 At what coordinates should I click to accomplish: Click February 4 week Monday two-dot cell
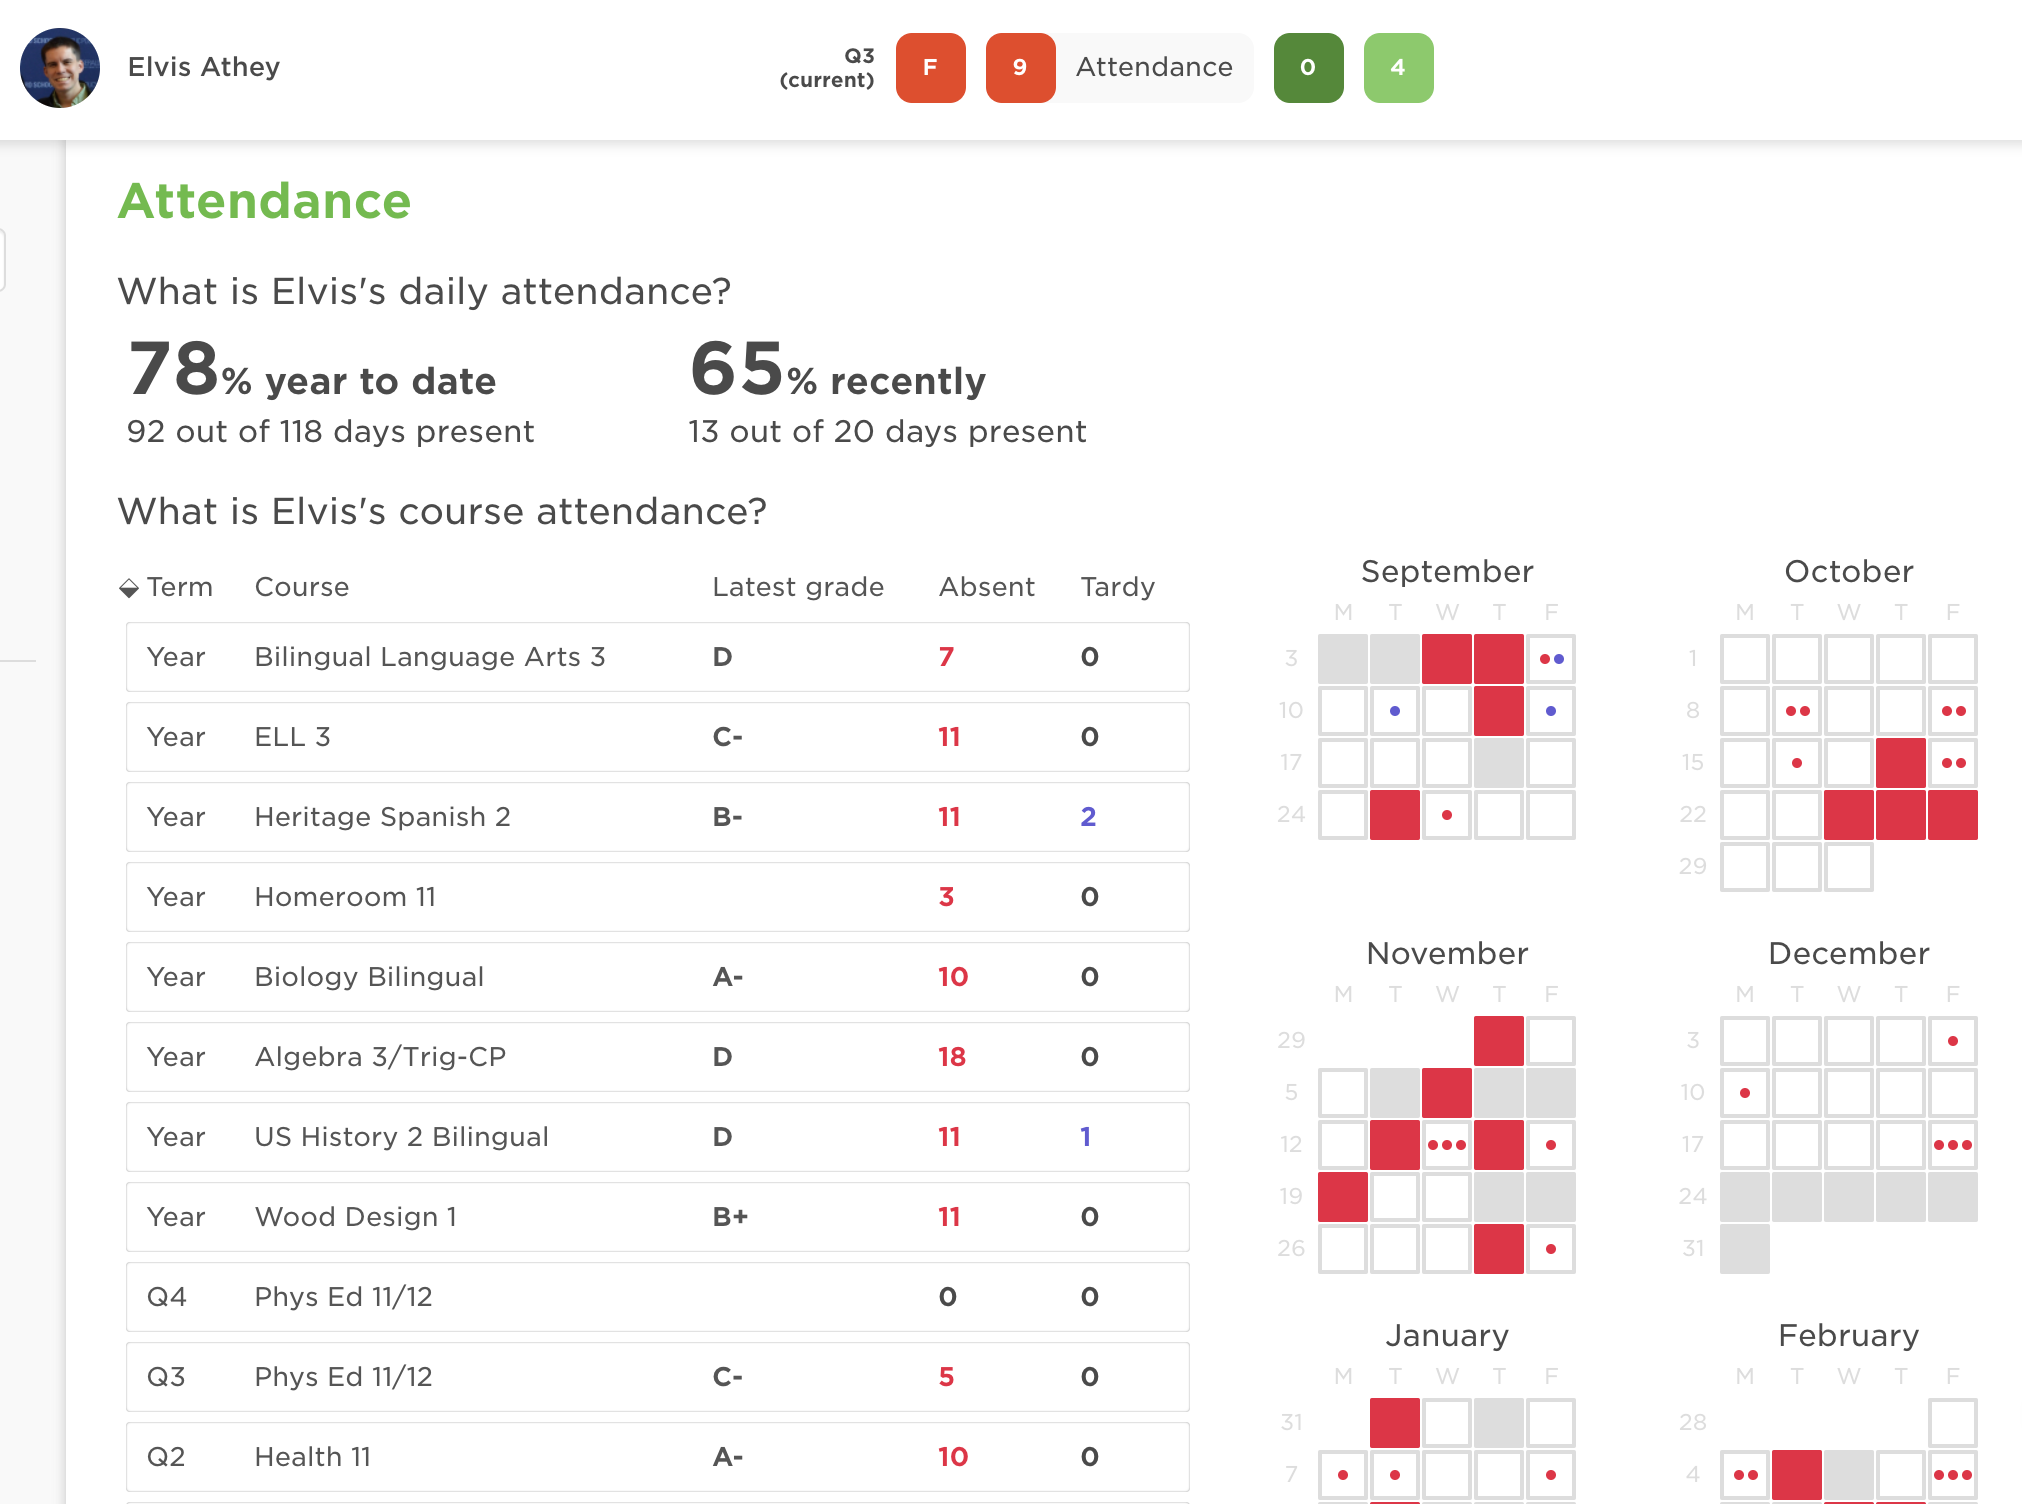coord(1745,1475)
